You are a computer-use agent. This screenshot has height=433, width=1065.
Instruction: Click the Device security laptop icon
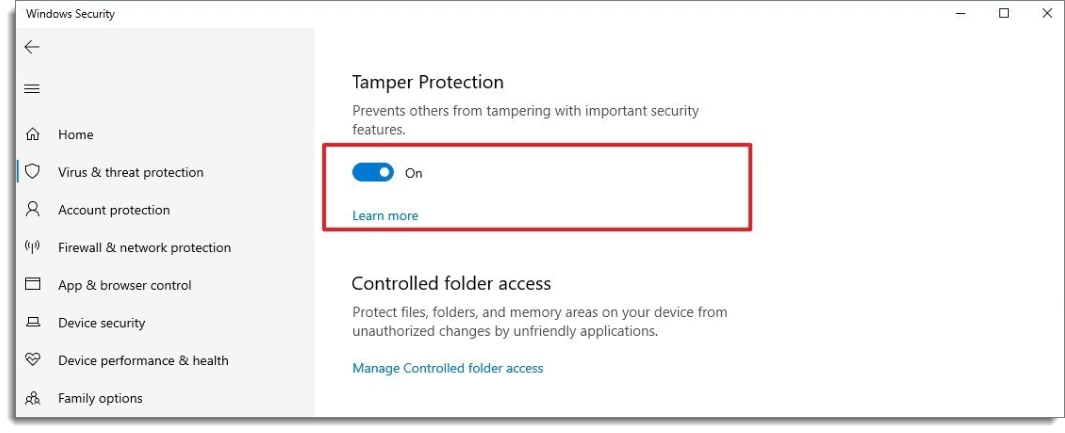pos(33,322)
